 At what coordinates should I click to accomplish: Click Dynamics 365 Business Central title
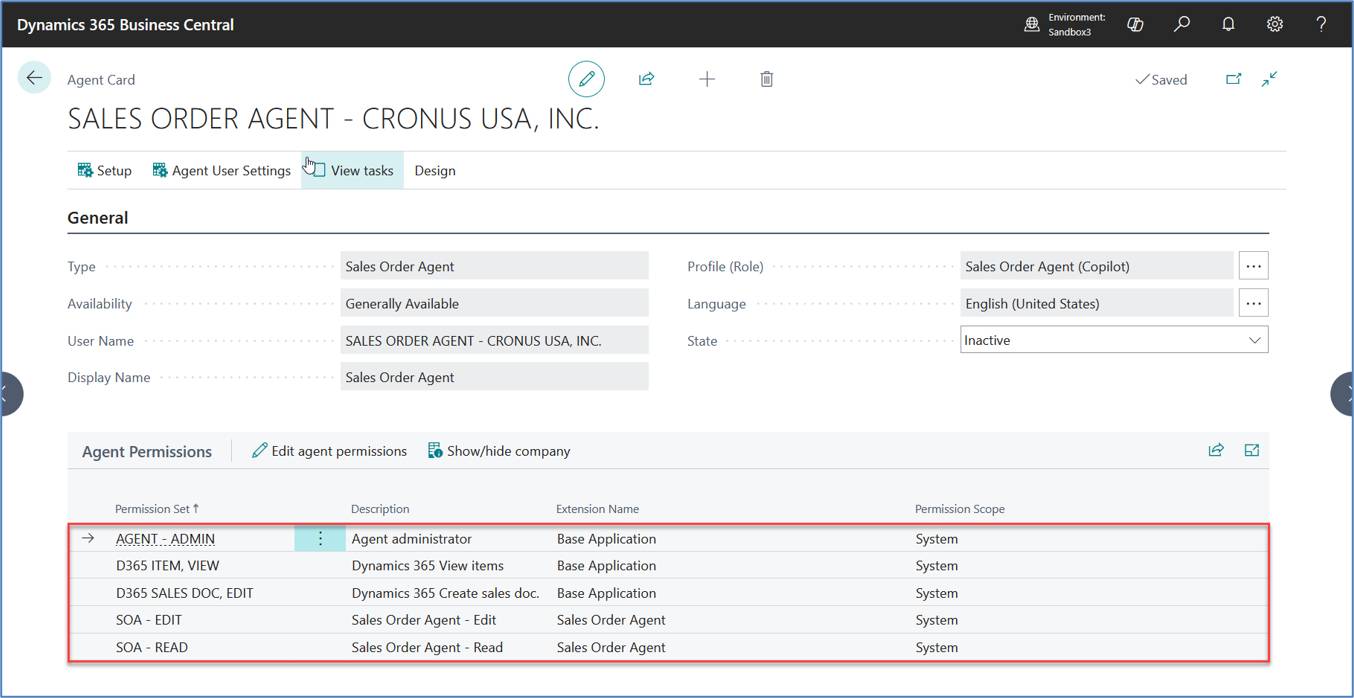coord(125,24)
